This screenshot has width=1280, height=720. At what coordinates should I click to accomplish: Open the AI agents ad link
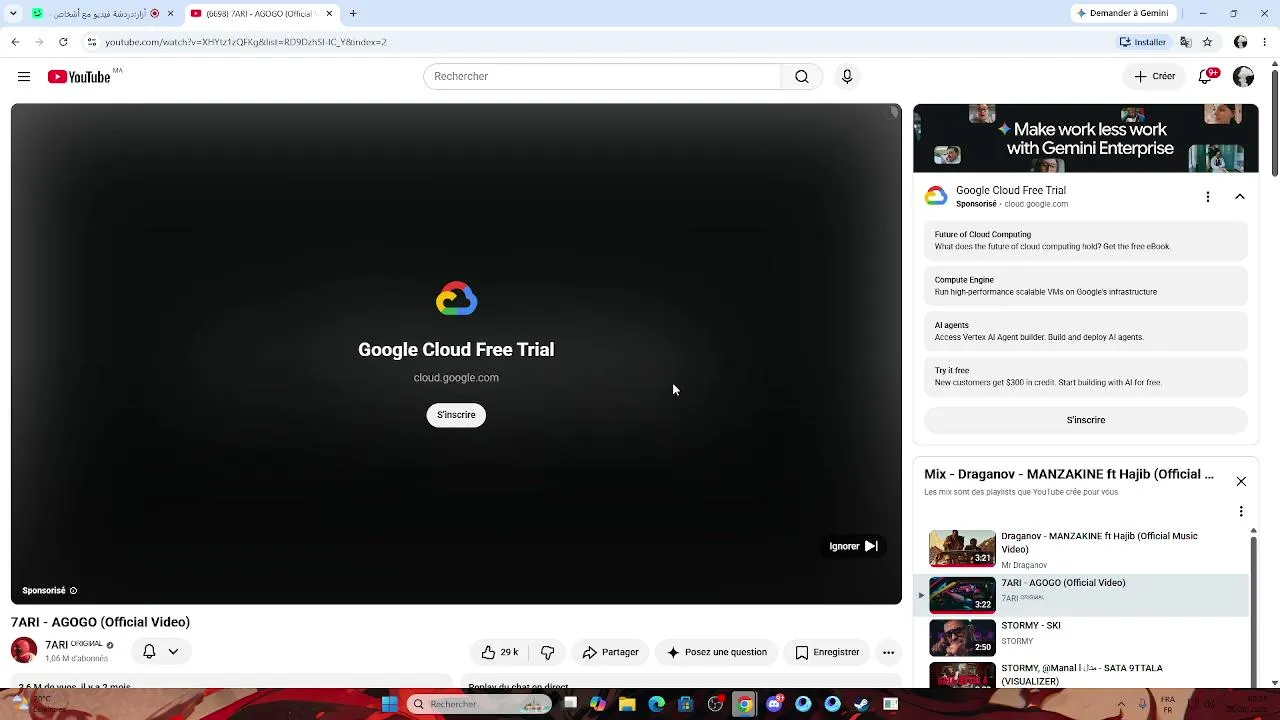(x=1086, y=331)
